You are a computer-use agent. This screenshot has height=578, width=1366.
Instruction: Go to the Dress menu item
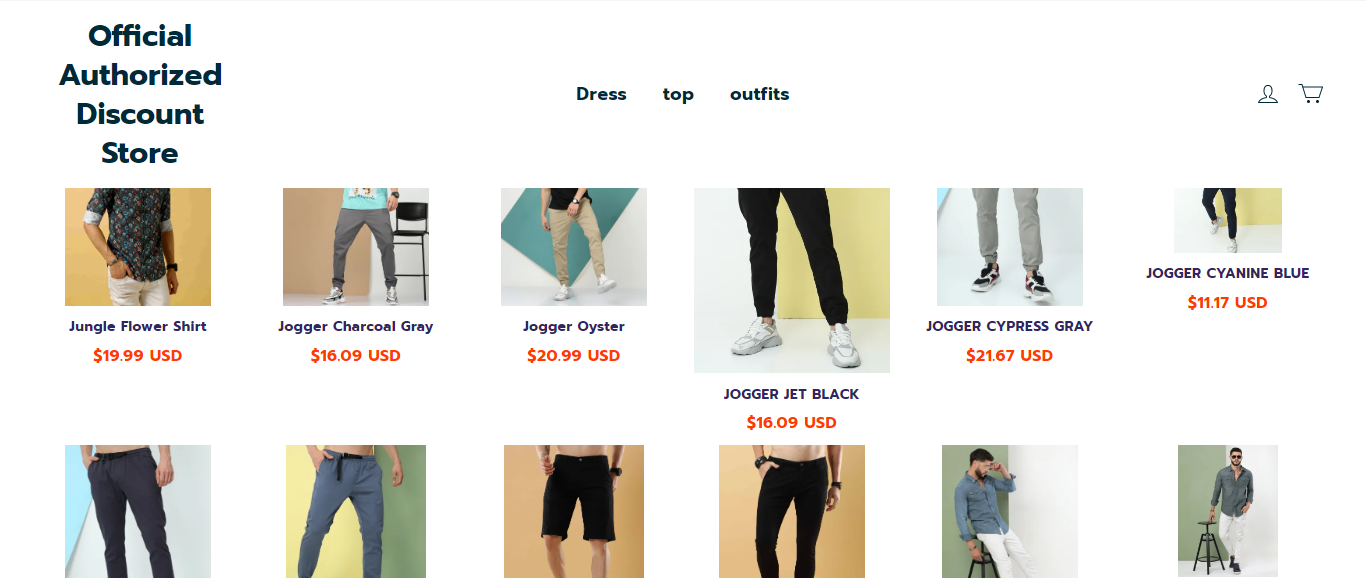point(601,94)
